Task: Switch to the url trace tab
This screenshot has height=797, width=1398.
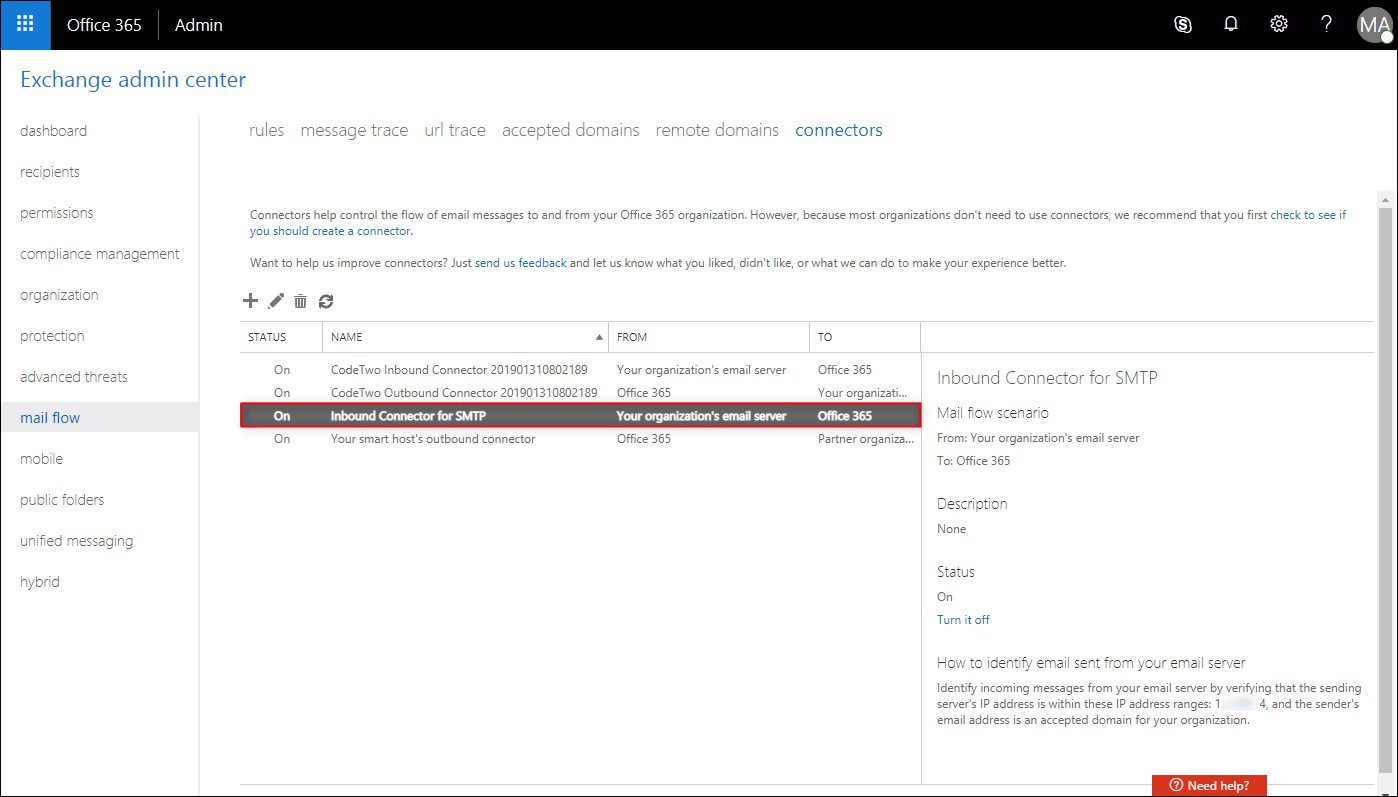Action: tap(455, 130)
